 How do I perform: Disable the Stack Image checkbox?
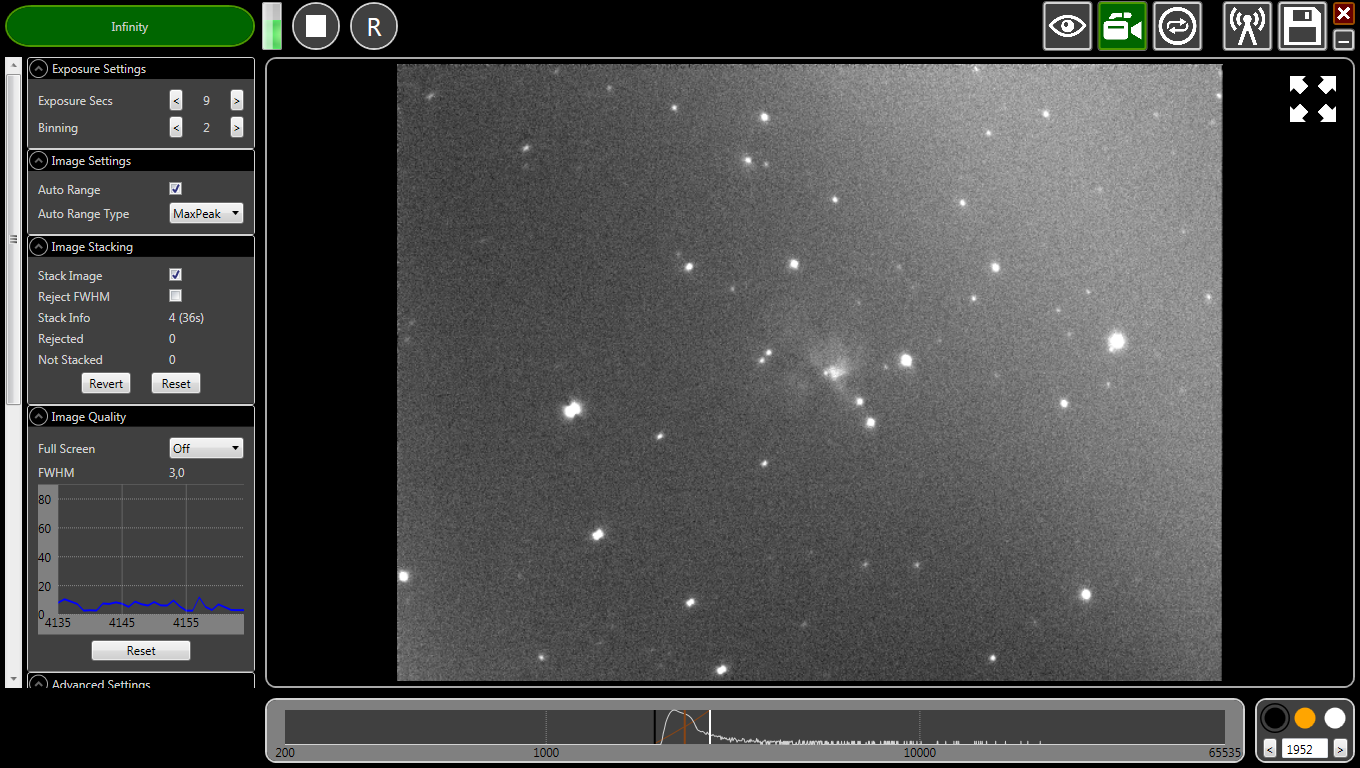pyautogui.click(x=176, y=275)
